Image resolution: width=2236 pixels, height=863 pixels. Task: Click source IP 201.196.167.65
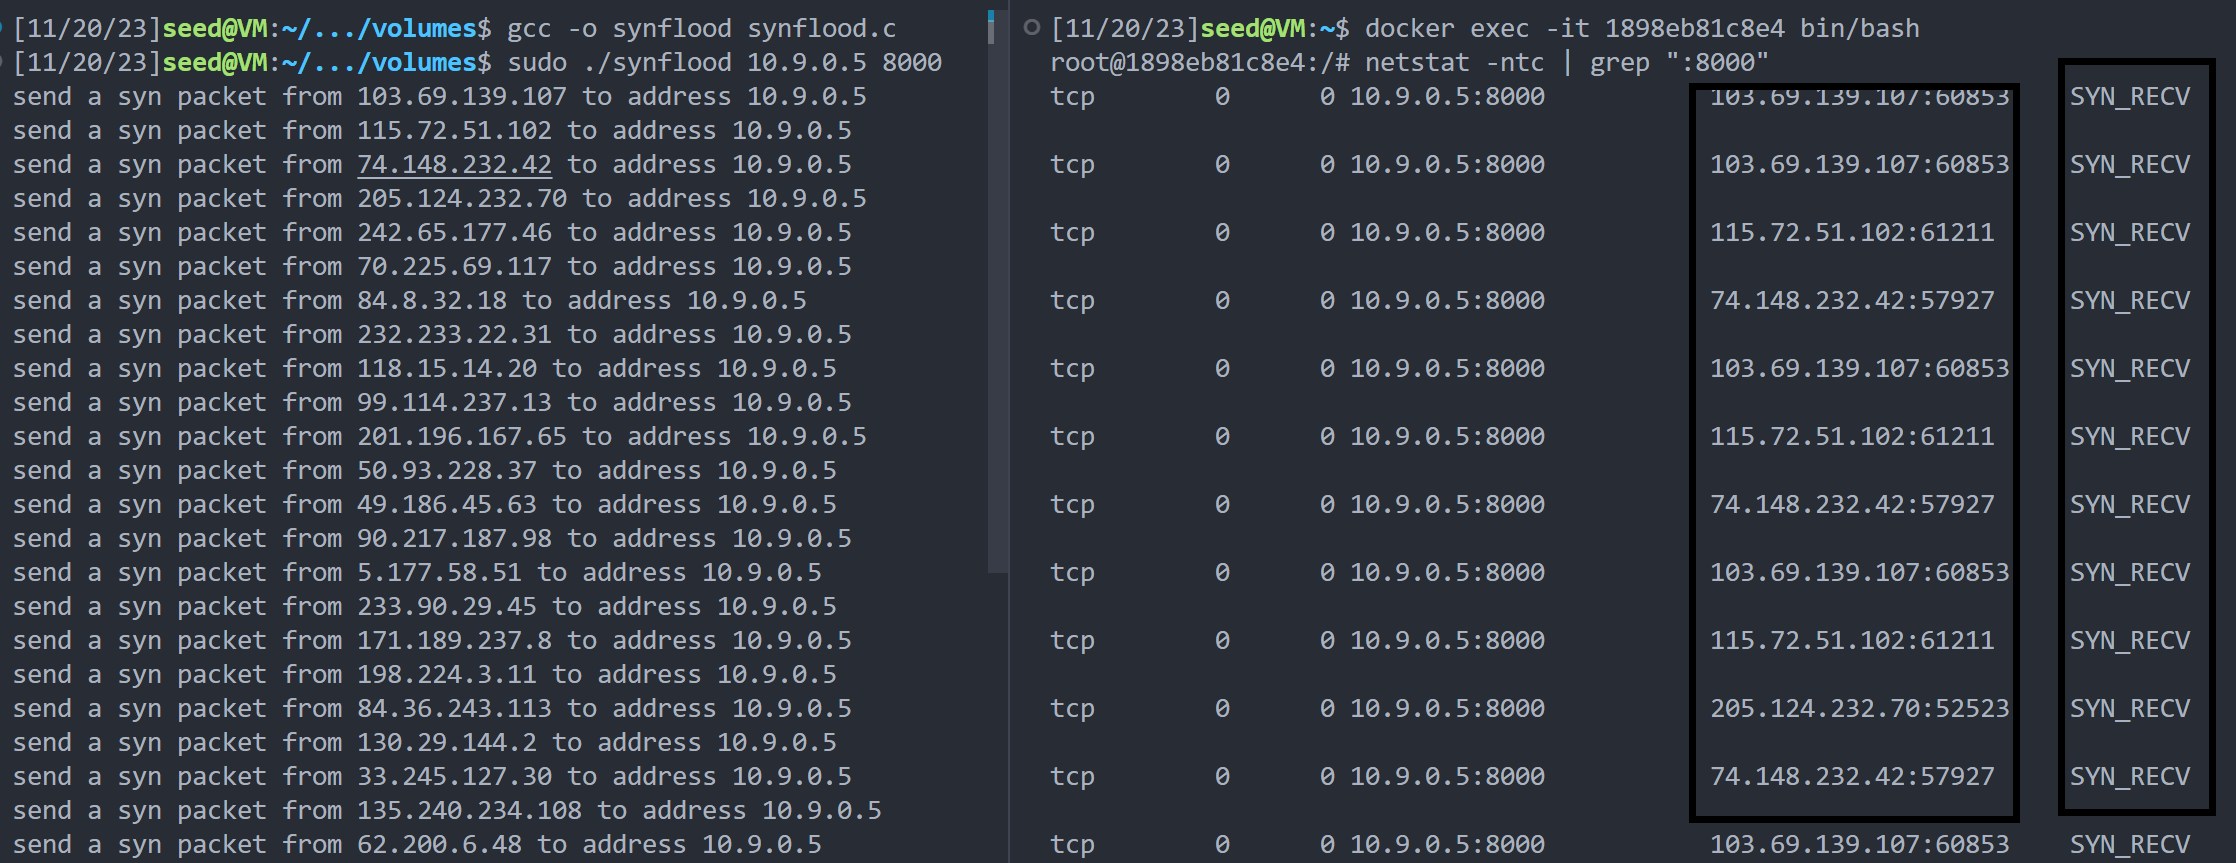[461, 436]
